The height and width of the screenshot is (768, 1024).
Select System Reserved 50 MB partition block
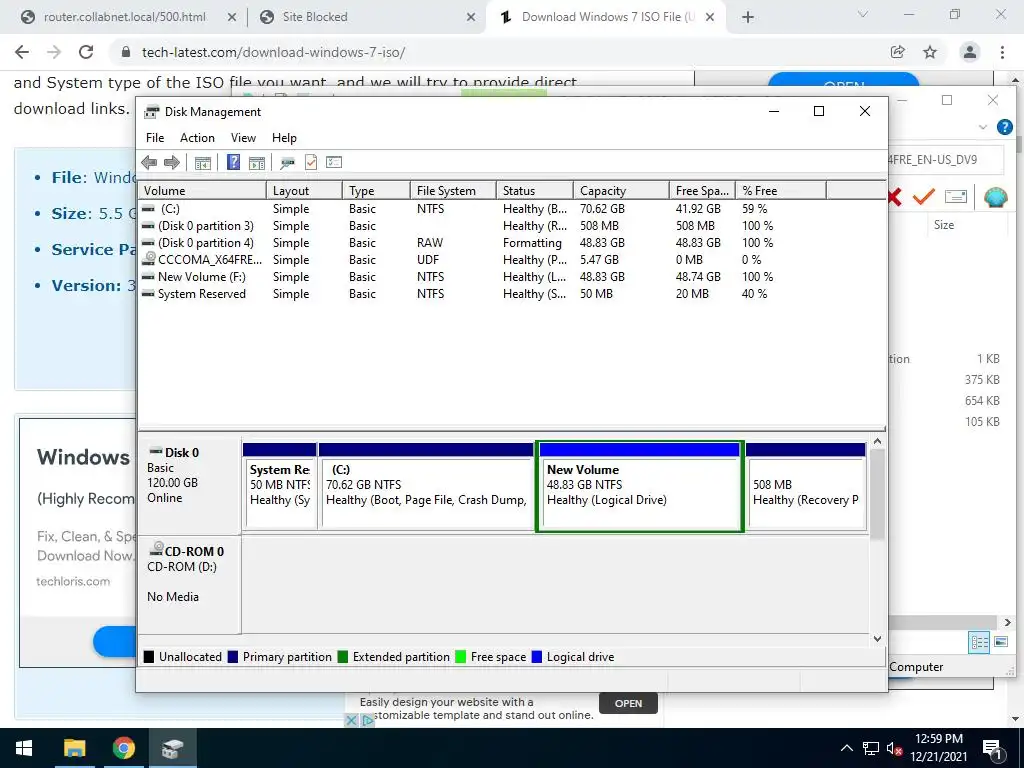pos(280,487)
